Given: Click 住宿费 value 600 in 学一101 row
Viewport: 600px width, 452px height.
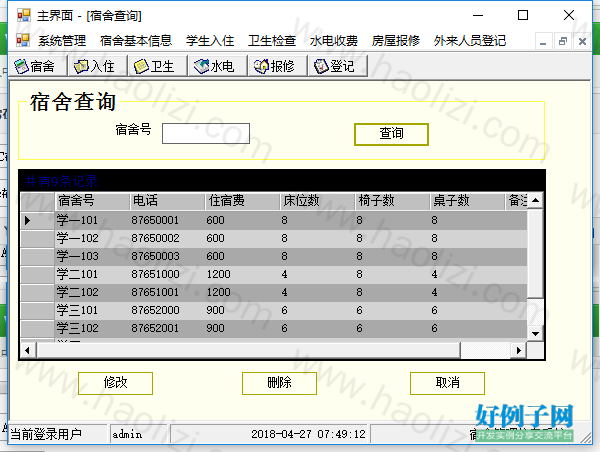Looking at the screenshot, I should tap(215, 220).
